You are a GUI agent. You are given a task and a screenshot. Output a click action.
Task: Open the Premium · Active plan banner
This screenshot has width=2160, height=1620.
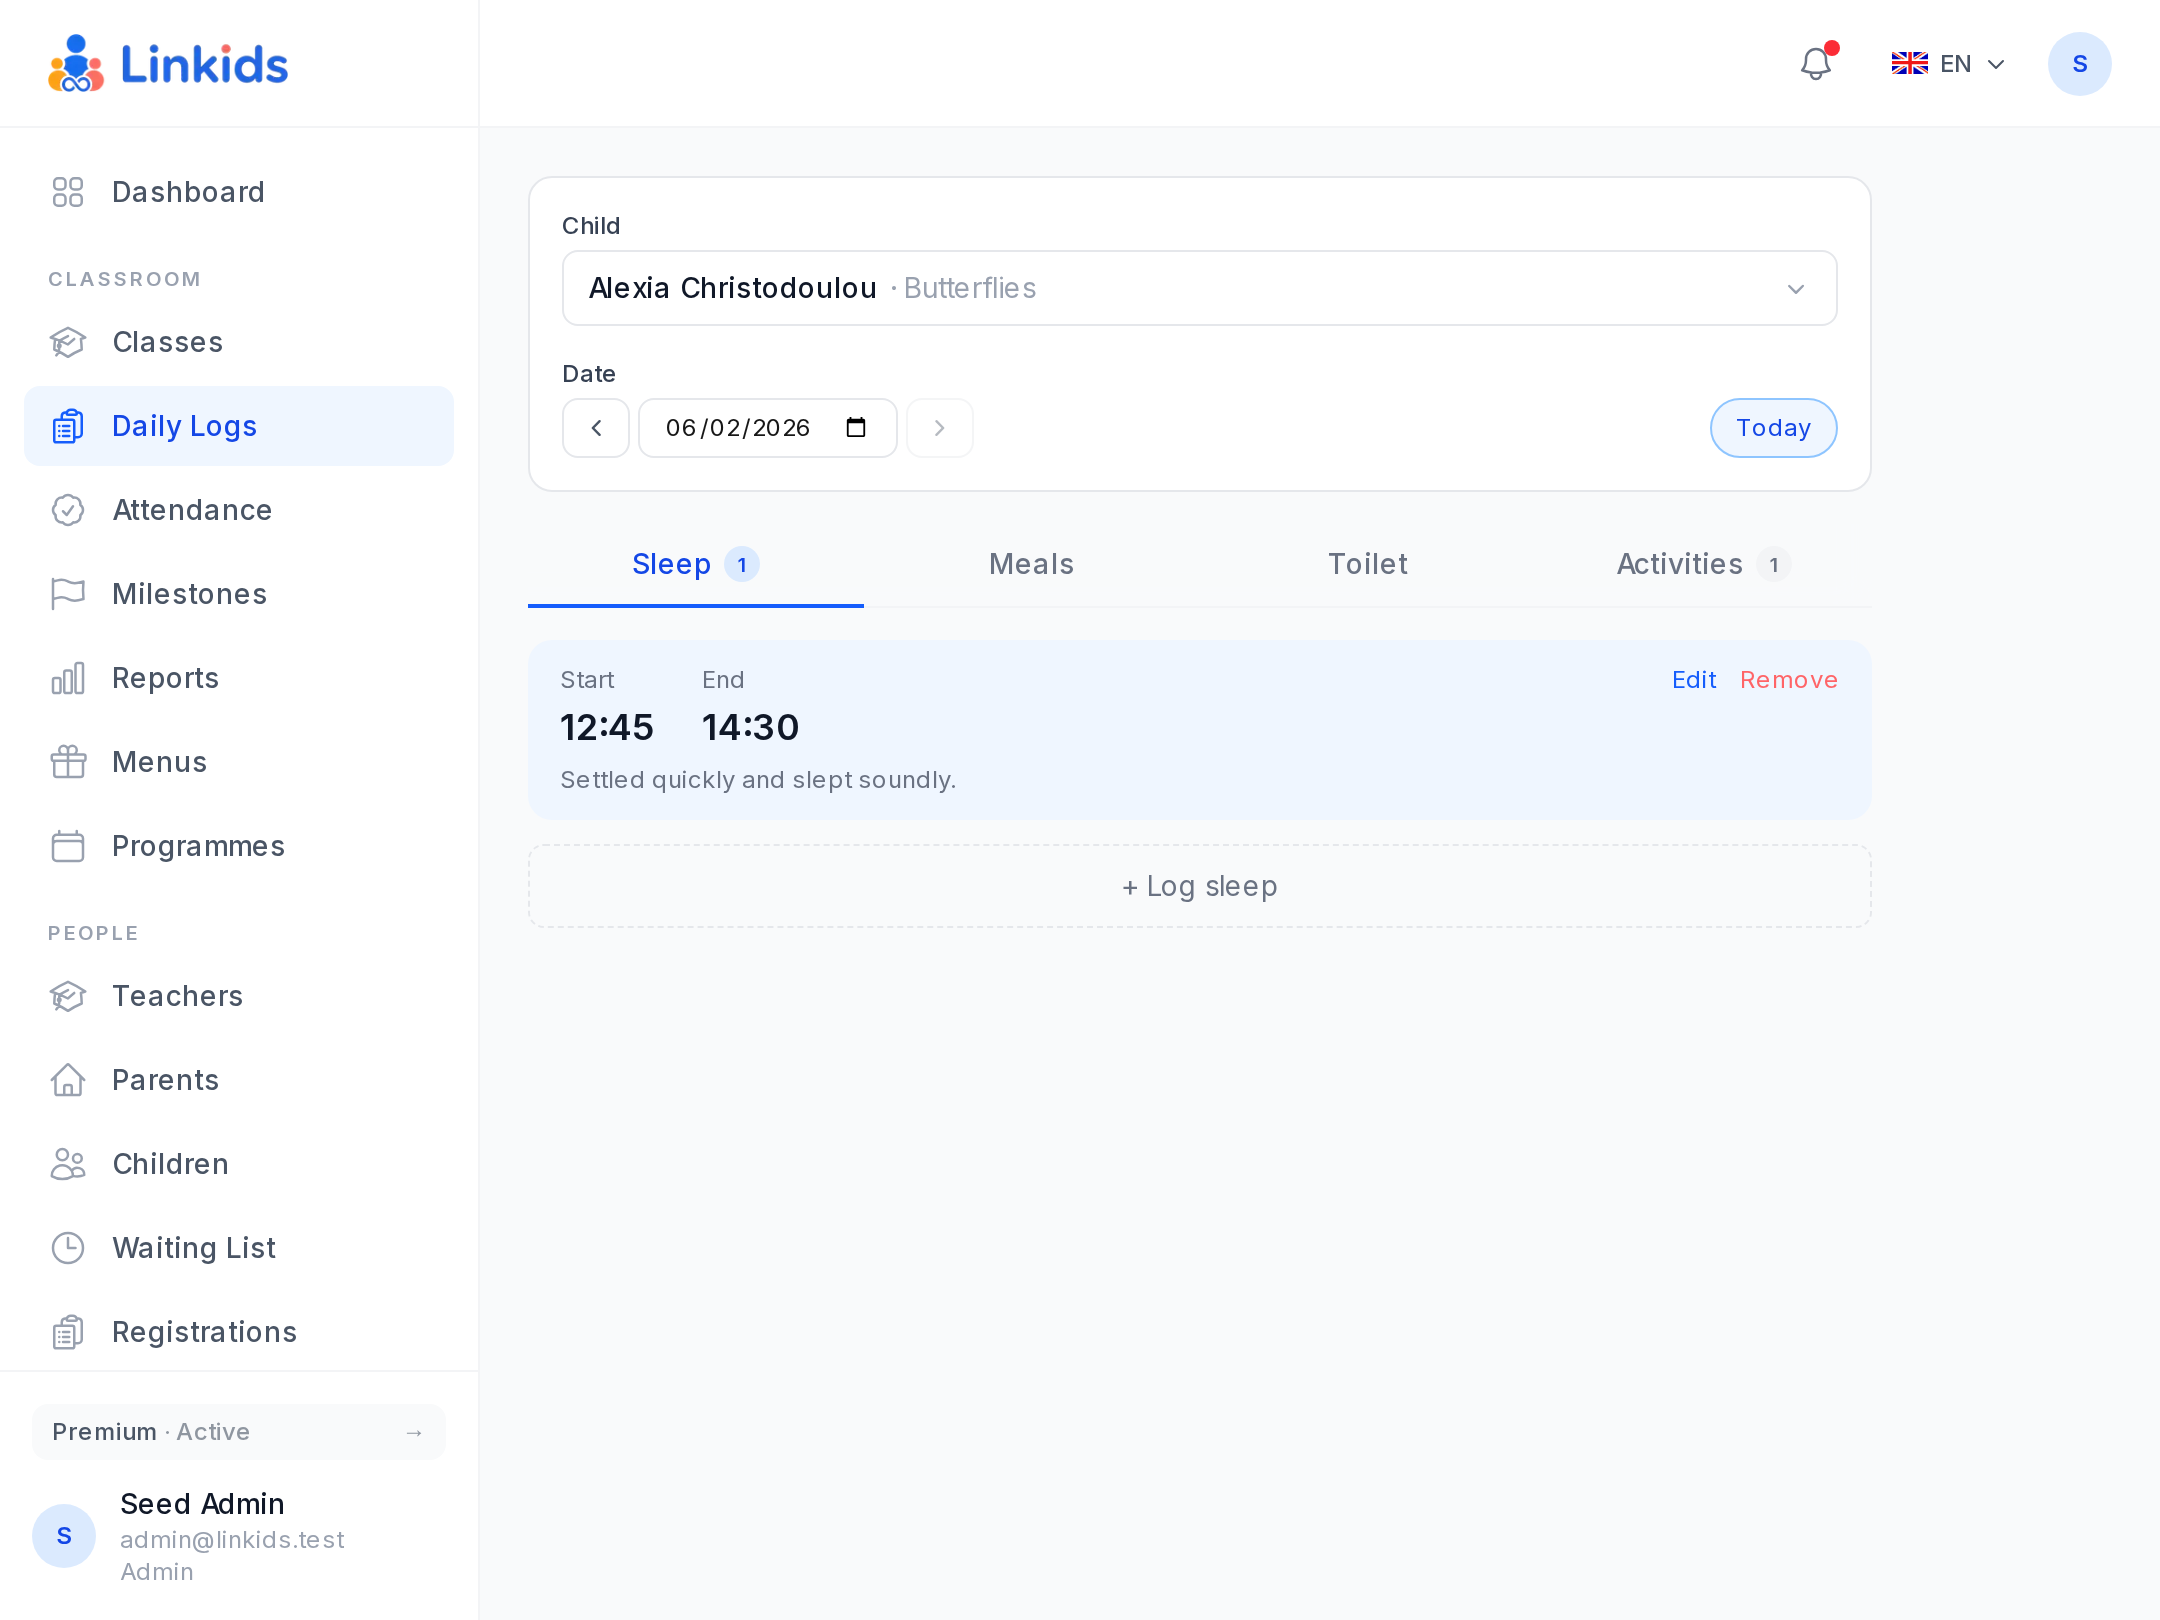point(239,1432)
